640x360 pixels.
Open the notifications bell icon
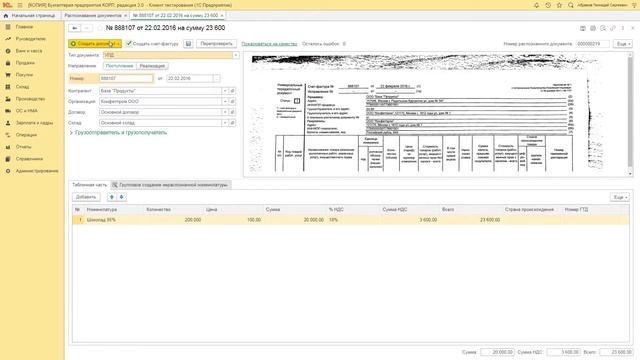click(x=536, y=5)
